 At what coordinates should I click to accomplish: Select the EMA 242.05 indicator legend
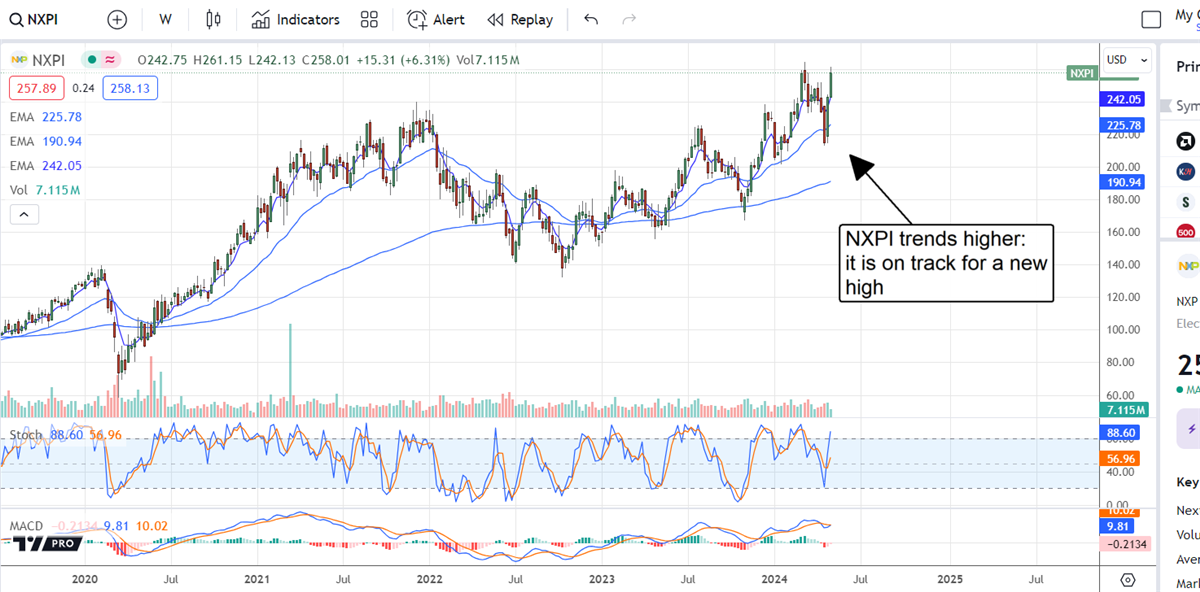pyautogui.click(x=45, y=165)
